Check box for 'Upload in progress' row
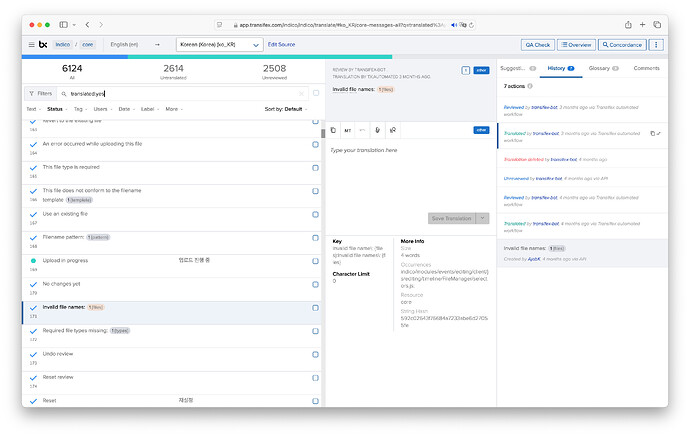The width and height of the screenshot is (690, 435). coord(316,261)
